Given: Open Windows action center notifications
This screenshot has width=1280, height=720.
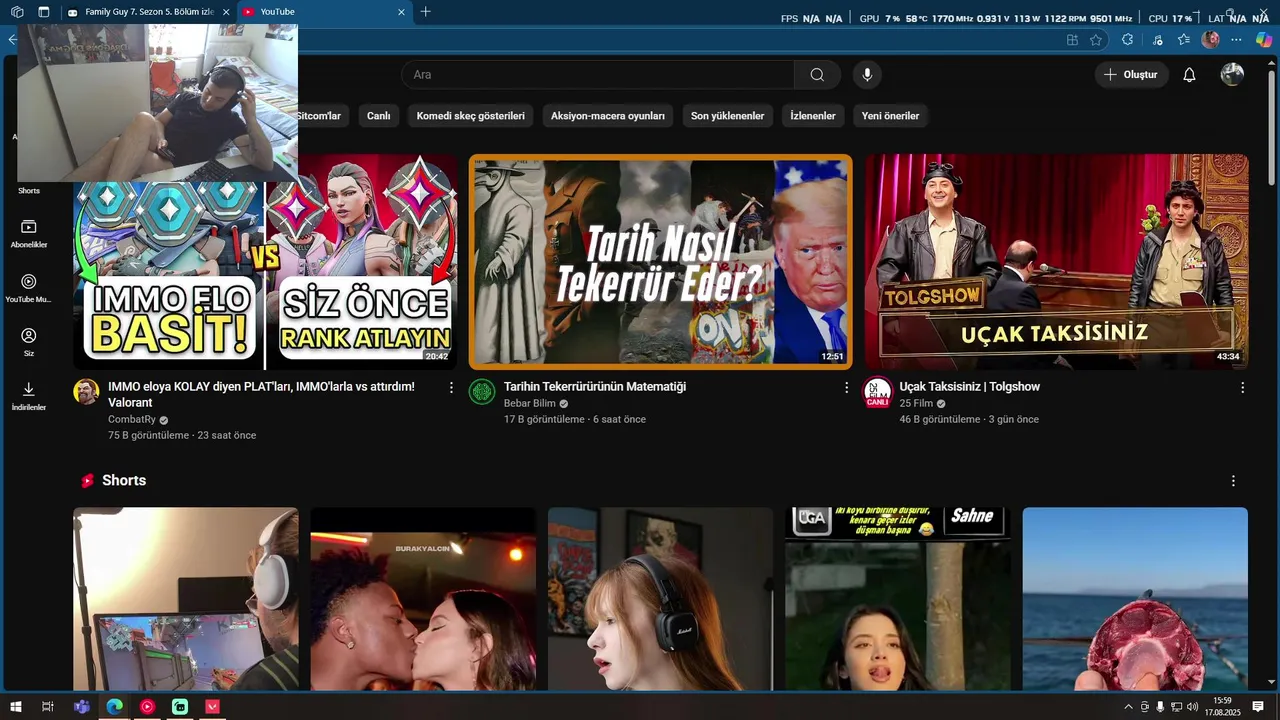Looking at the screenshot, I should (x=1258, y=706).
